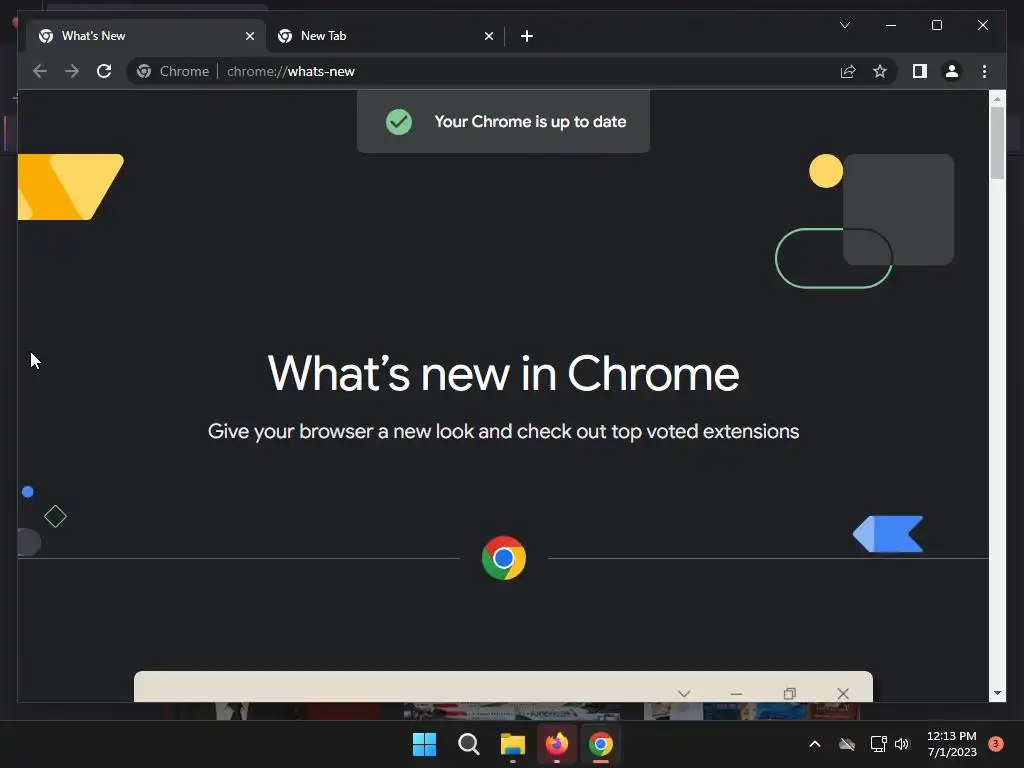This screenshot has width=1024, height=768.
Task: Close the What's New tab
Action: [249, 36]
